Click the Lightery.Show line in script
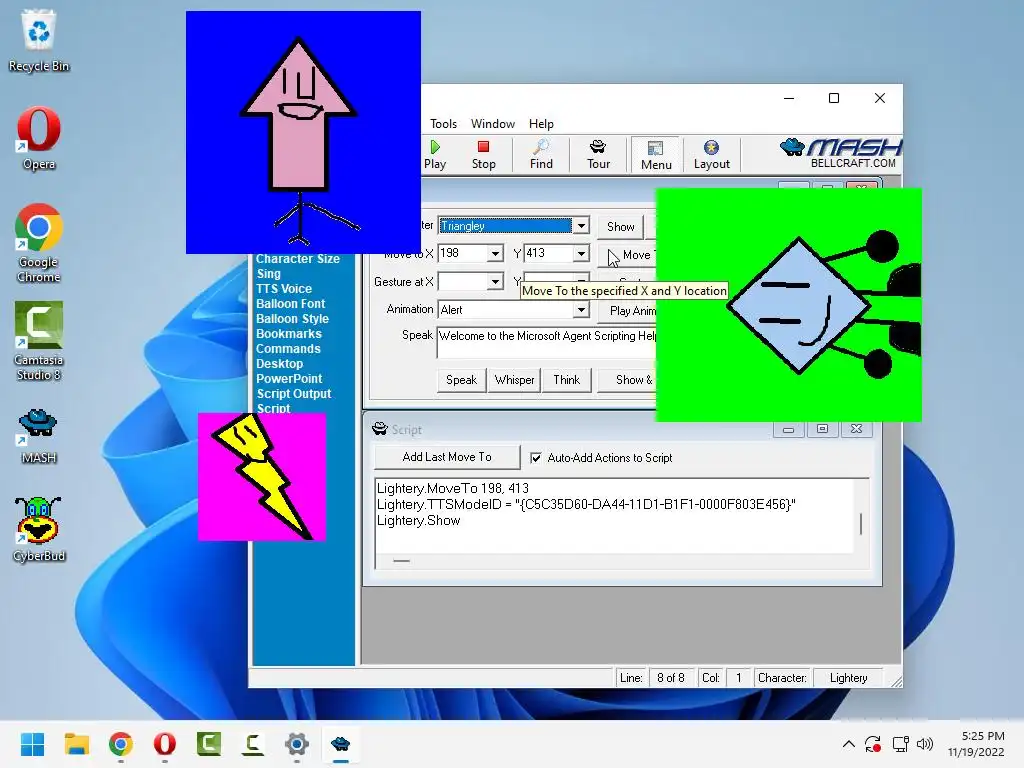This screenshot has height=768, width=1024. coord(419,520)
